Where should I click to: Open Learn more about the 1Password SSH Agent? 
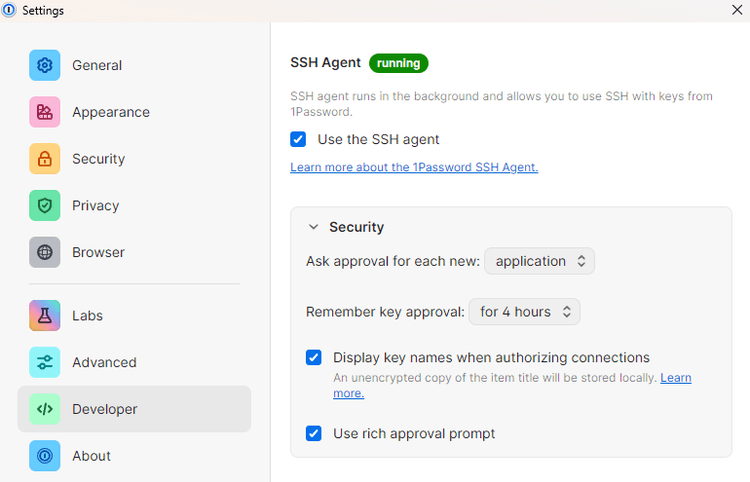point(414,167)
